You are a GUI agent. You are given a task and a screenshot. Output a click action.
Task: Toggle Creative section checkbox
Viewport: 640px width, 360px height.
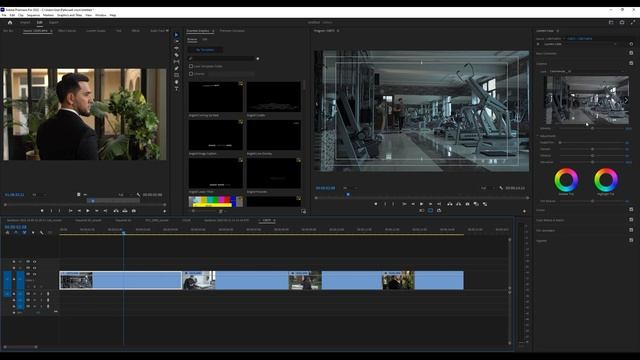pyautogui.click(x=631, y=63)
